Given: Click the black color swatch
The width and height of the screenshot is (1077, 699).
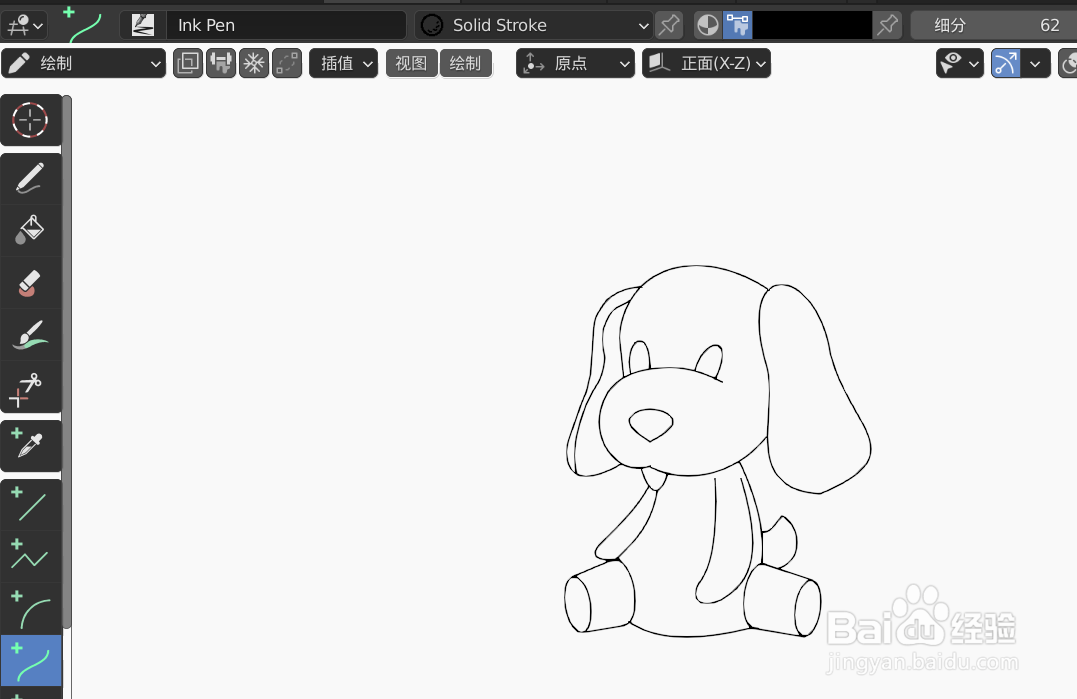Looking at the screenshot, I should pyautogui.click(x=812, y=25).
